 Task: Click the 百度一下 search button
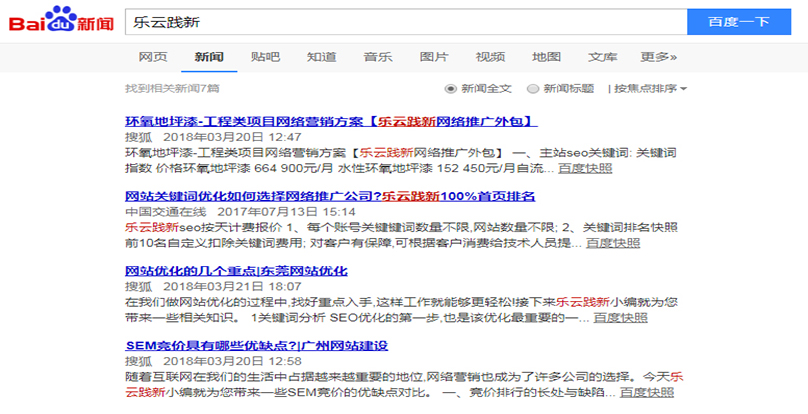click(x=739, y=22)
